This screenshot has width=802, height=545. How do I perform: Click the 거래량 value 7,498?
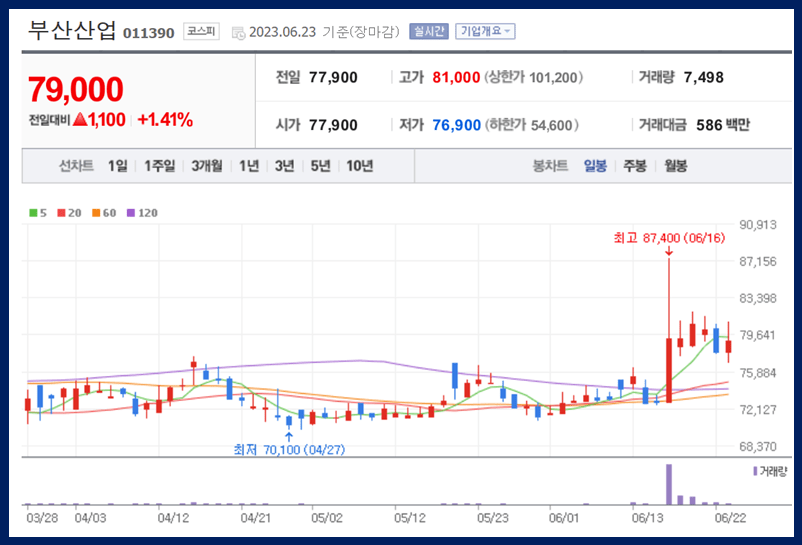point(704,77)
